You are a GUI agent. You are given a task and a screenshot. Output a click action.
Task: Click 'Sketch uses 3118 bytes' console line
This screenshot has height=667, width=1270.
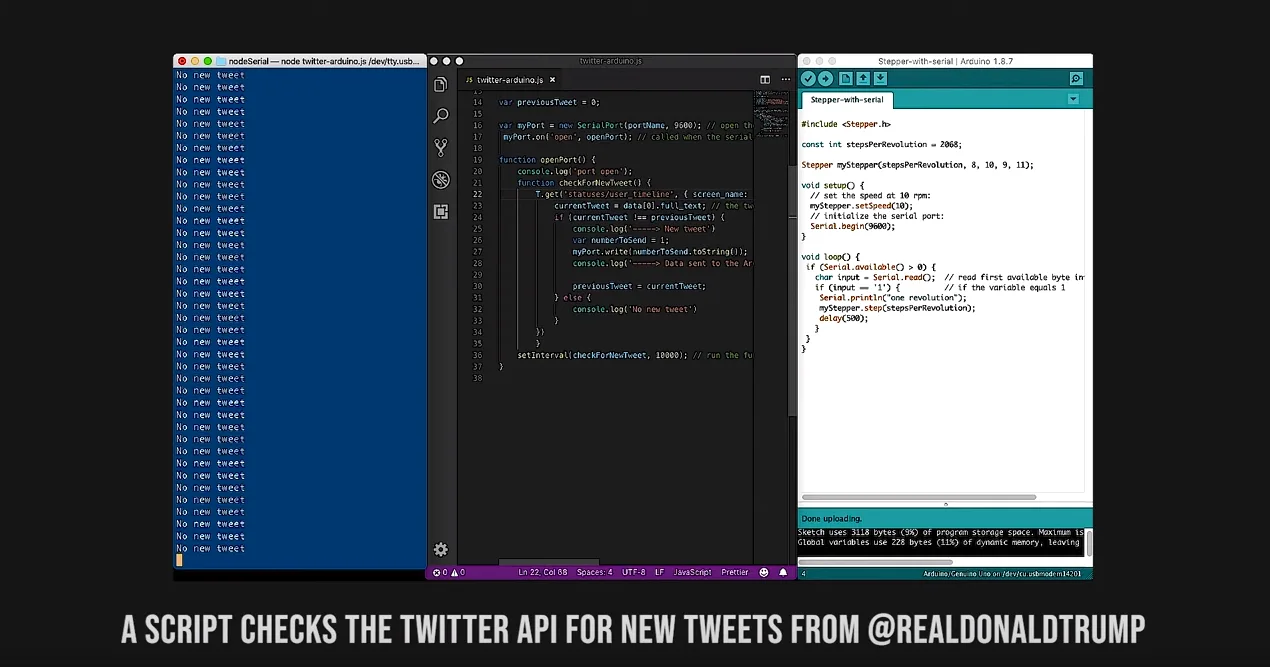[941, 532]
